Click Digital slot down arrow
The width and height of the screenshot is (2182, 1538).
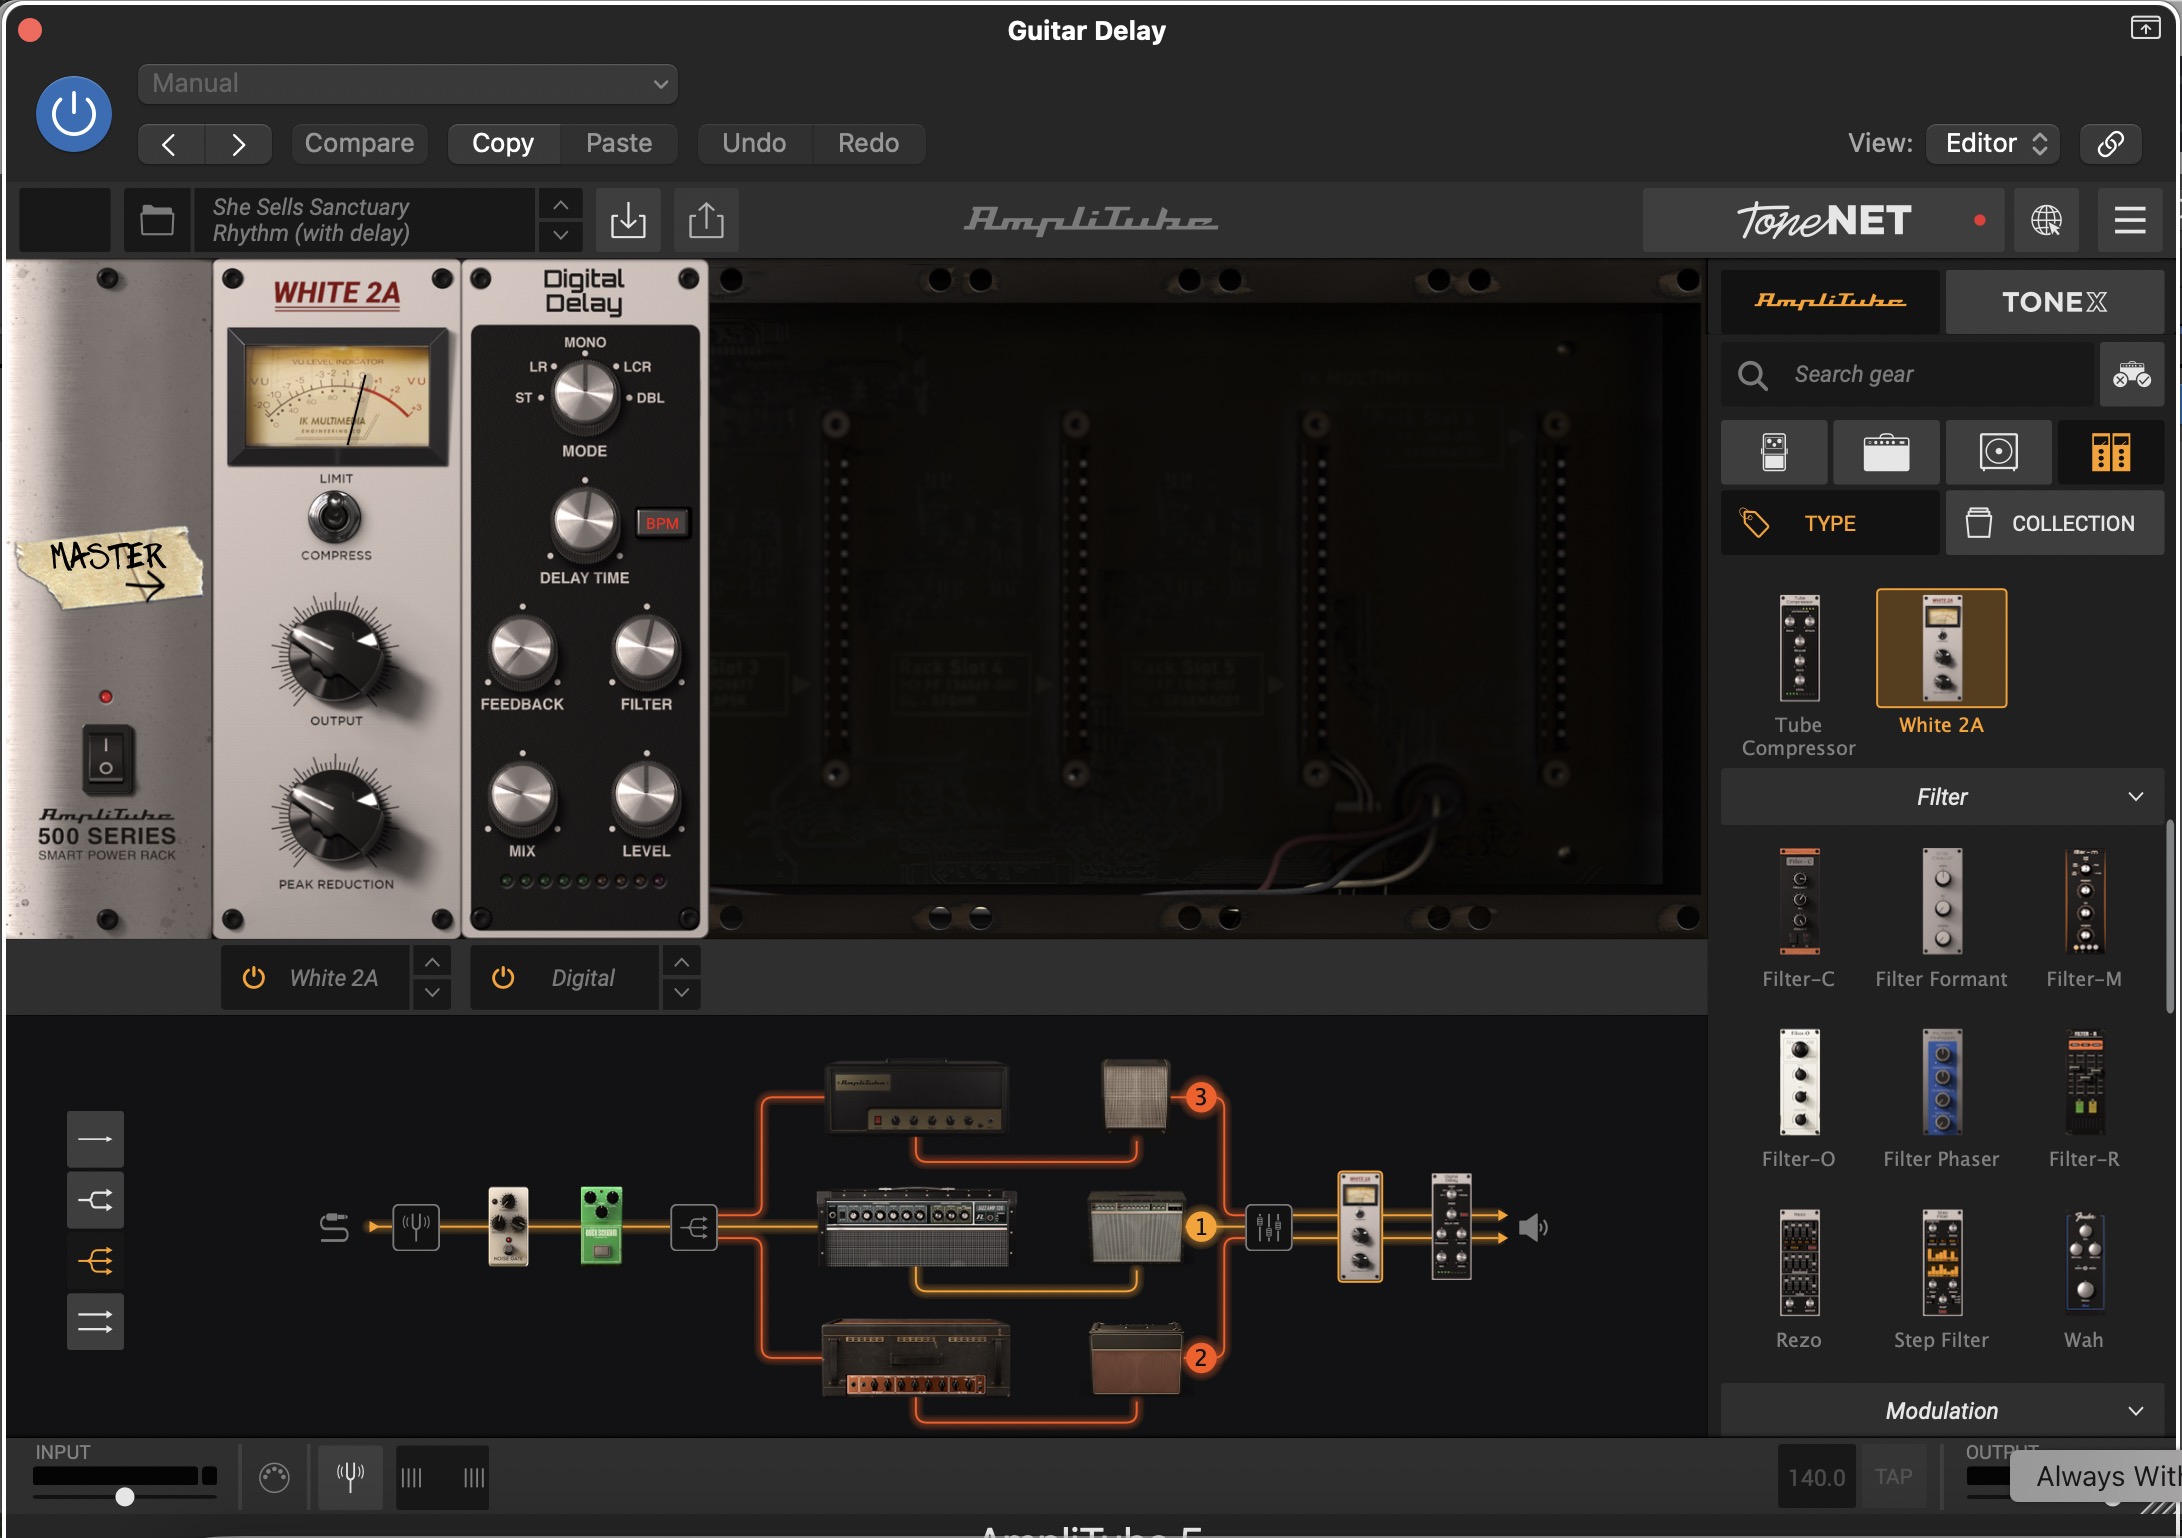[x=681, y=993]
